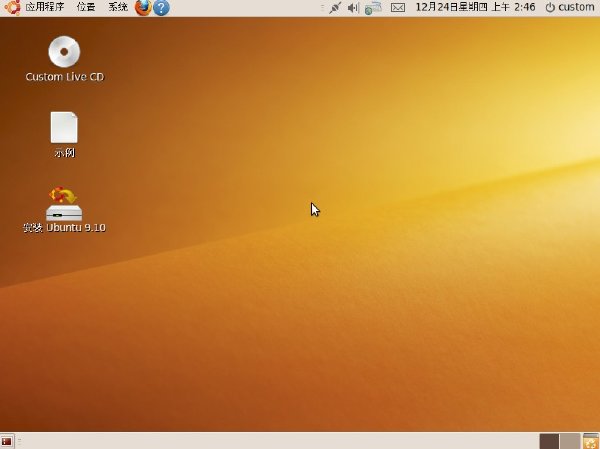Click the panel handle grip at top
Viewport: 600px width, 449px height.
coord(322,8)
